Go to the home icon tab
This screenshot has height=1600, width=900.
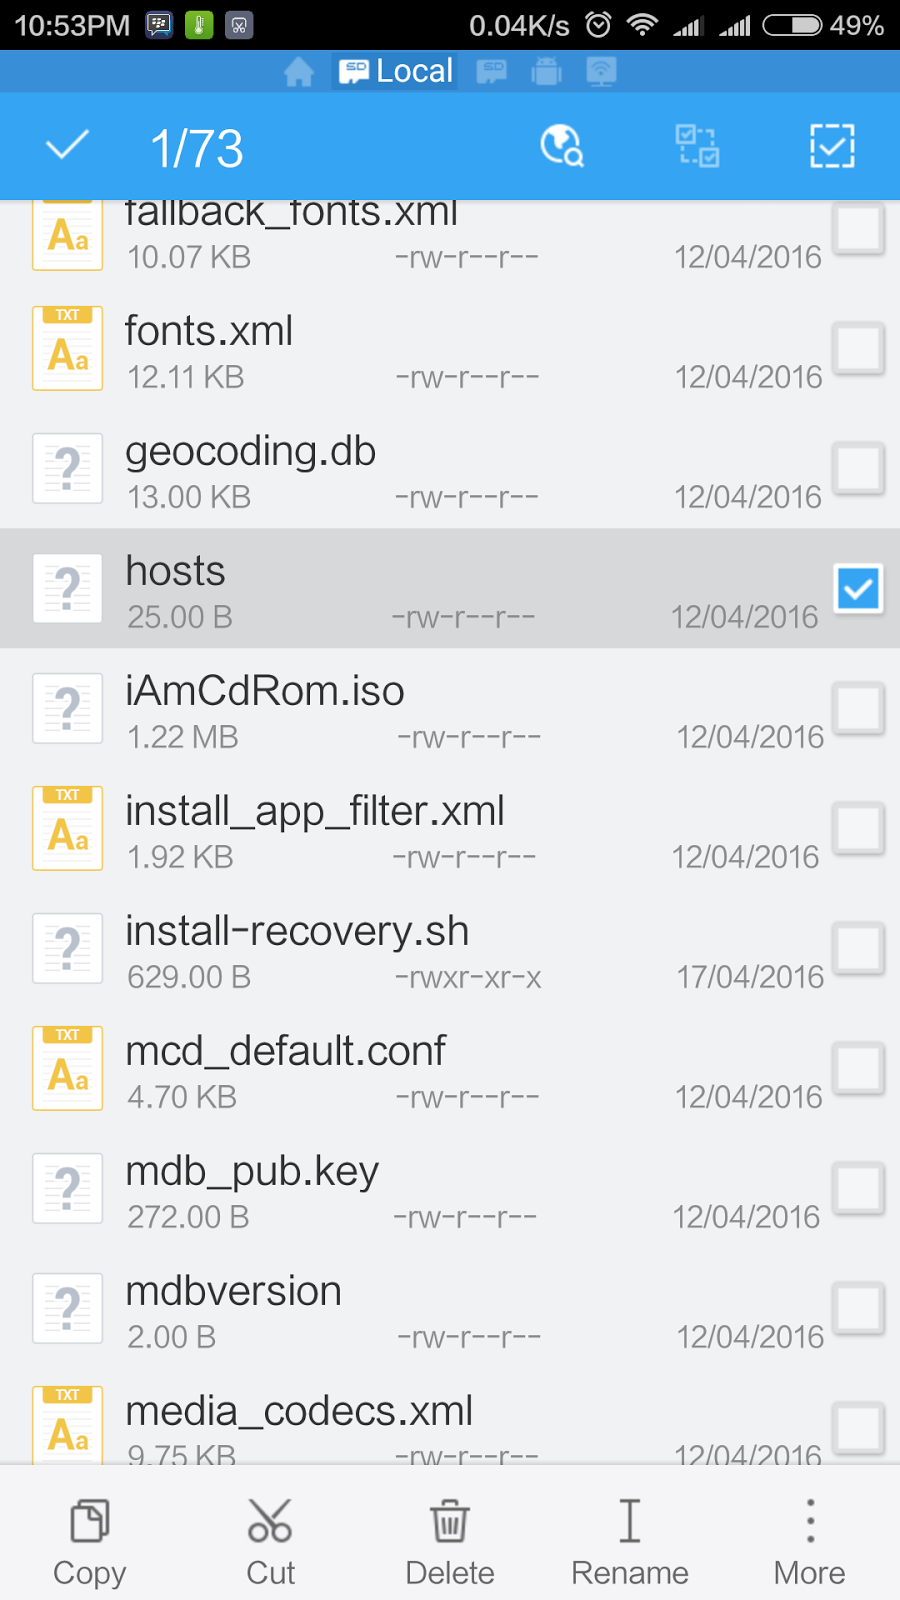coord(298,72)
